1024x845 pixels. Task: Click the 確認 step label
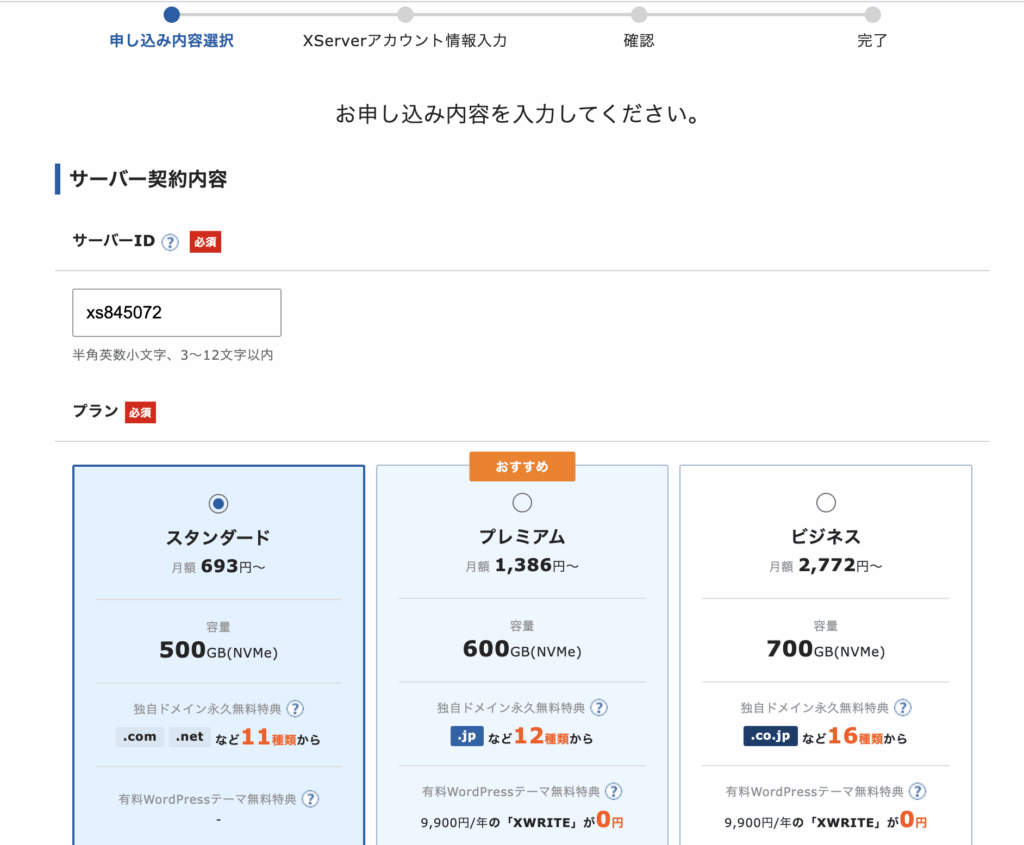click(639, 41)
